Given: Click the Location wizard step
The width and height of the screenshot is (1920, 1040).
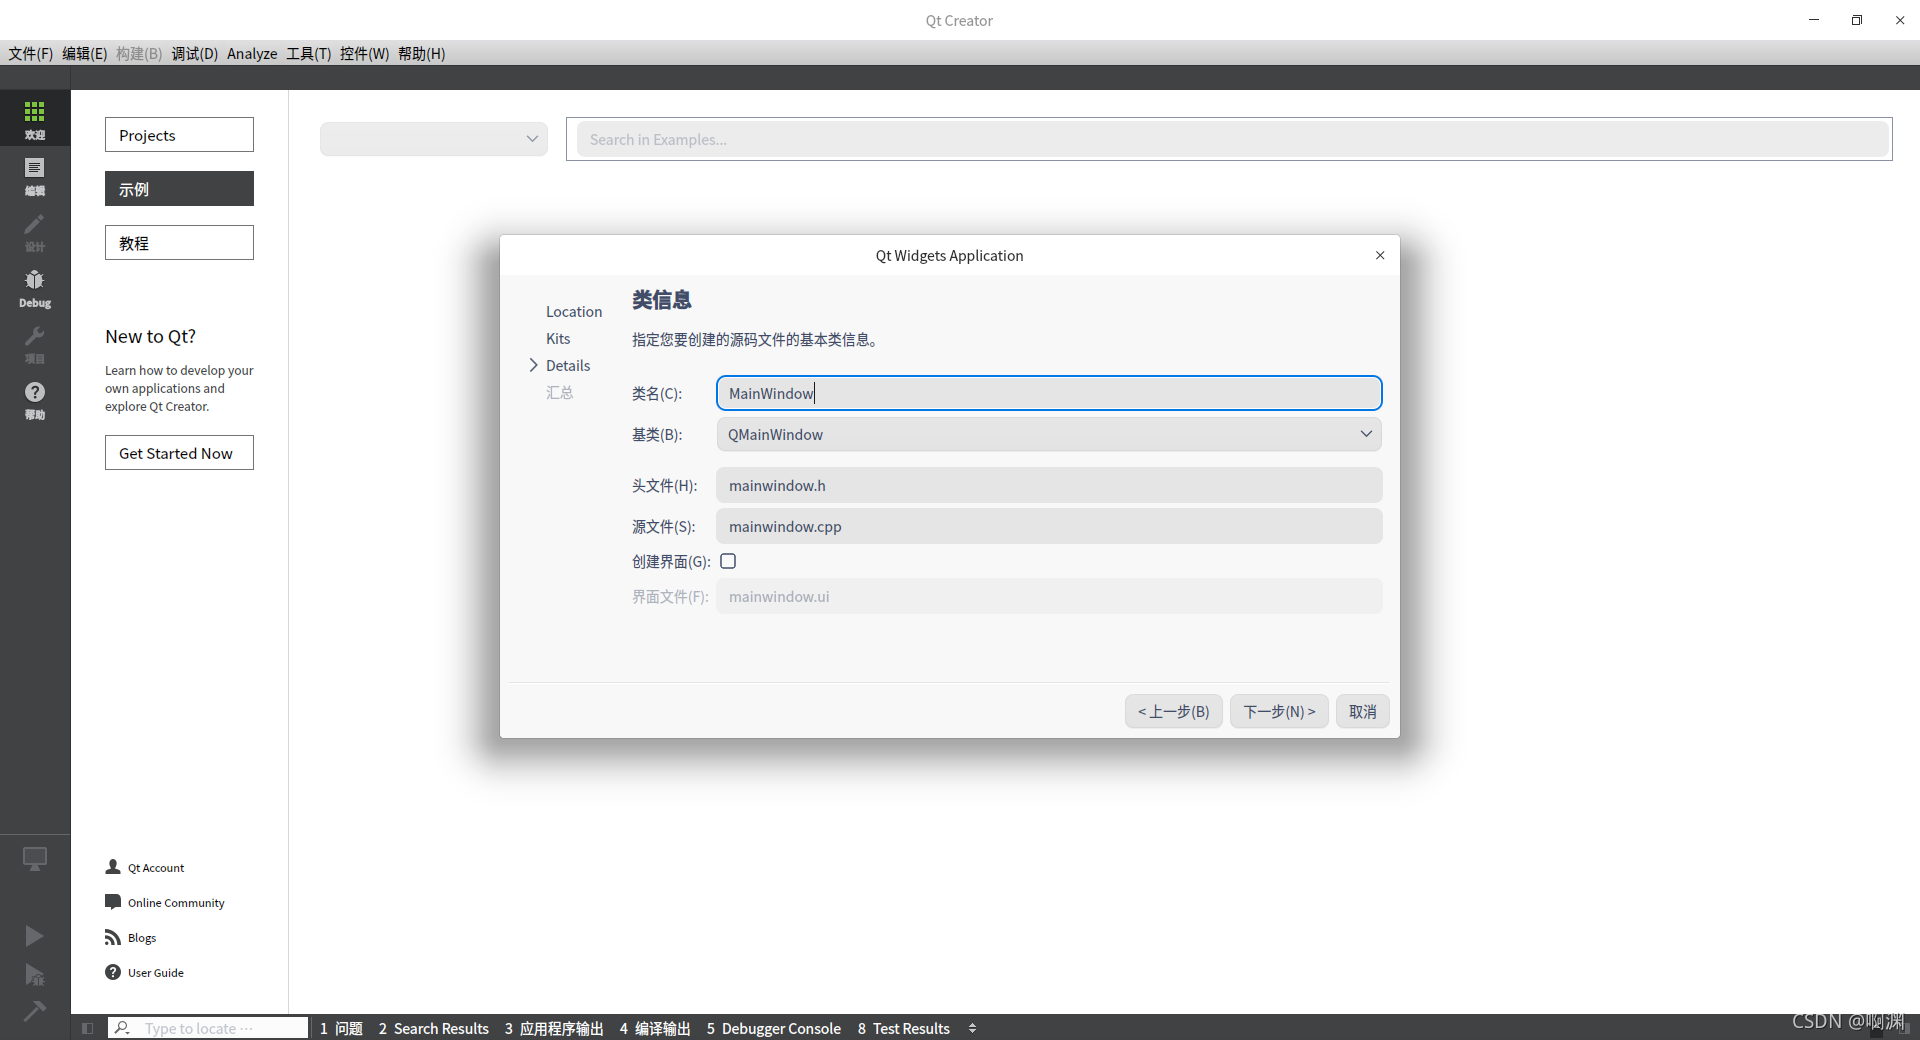Looking at the screenshot, I should pyautogui.click(x=574, y=311).
